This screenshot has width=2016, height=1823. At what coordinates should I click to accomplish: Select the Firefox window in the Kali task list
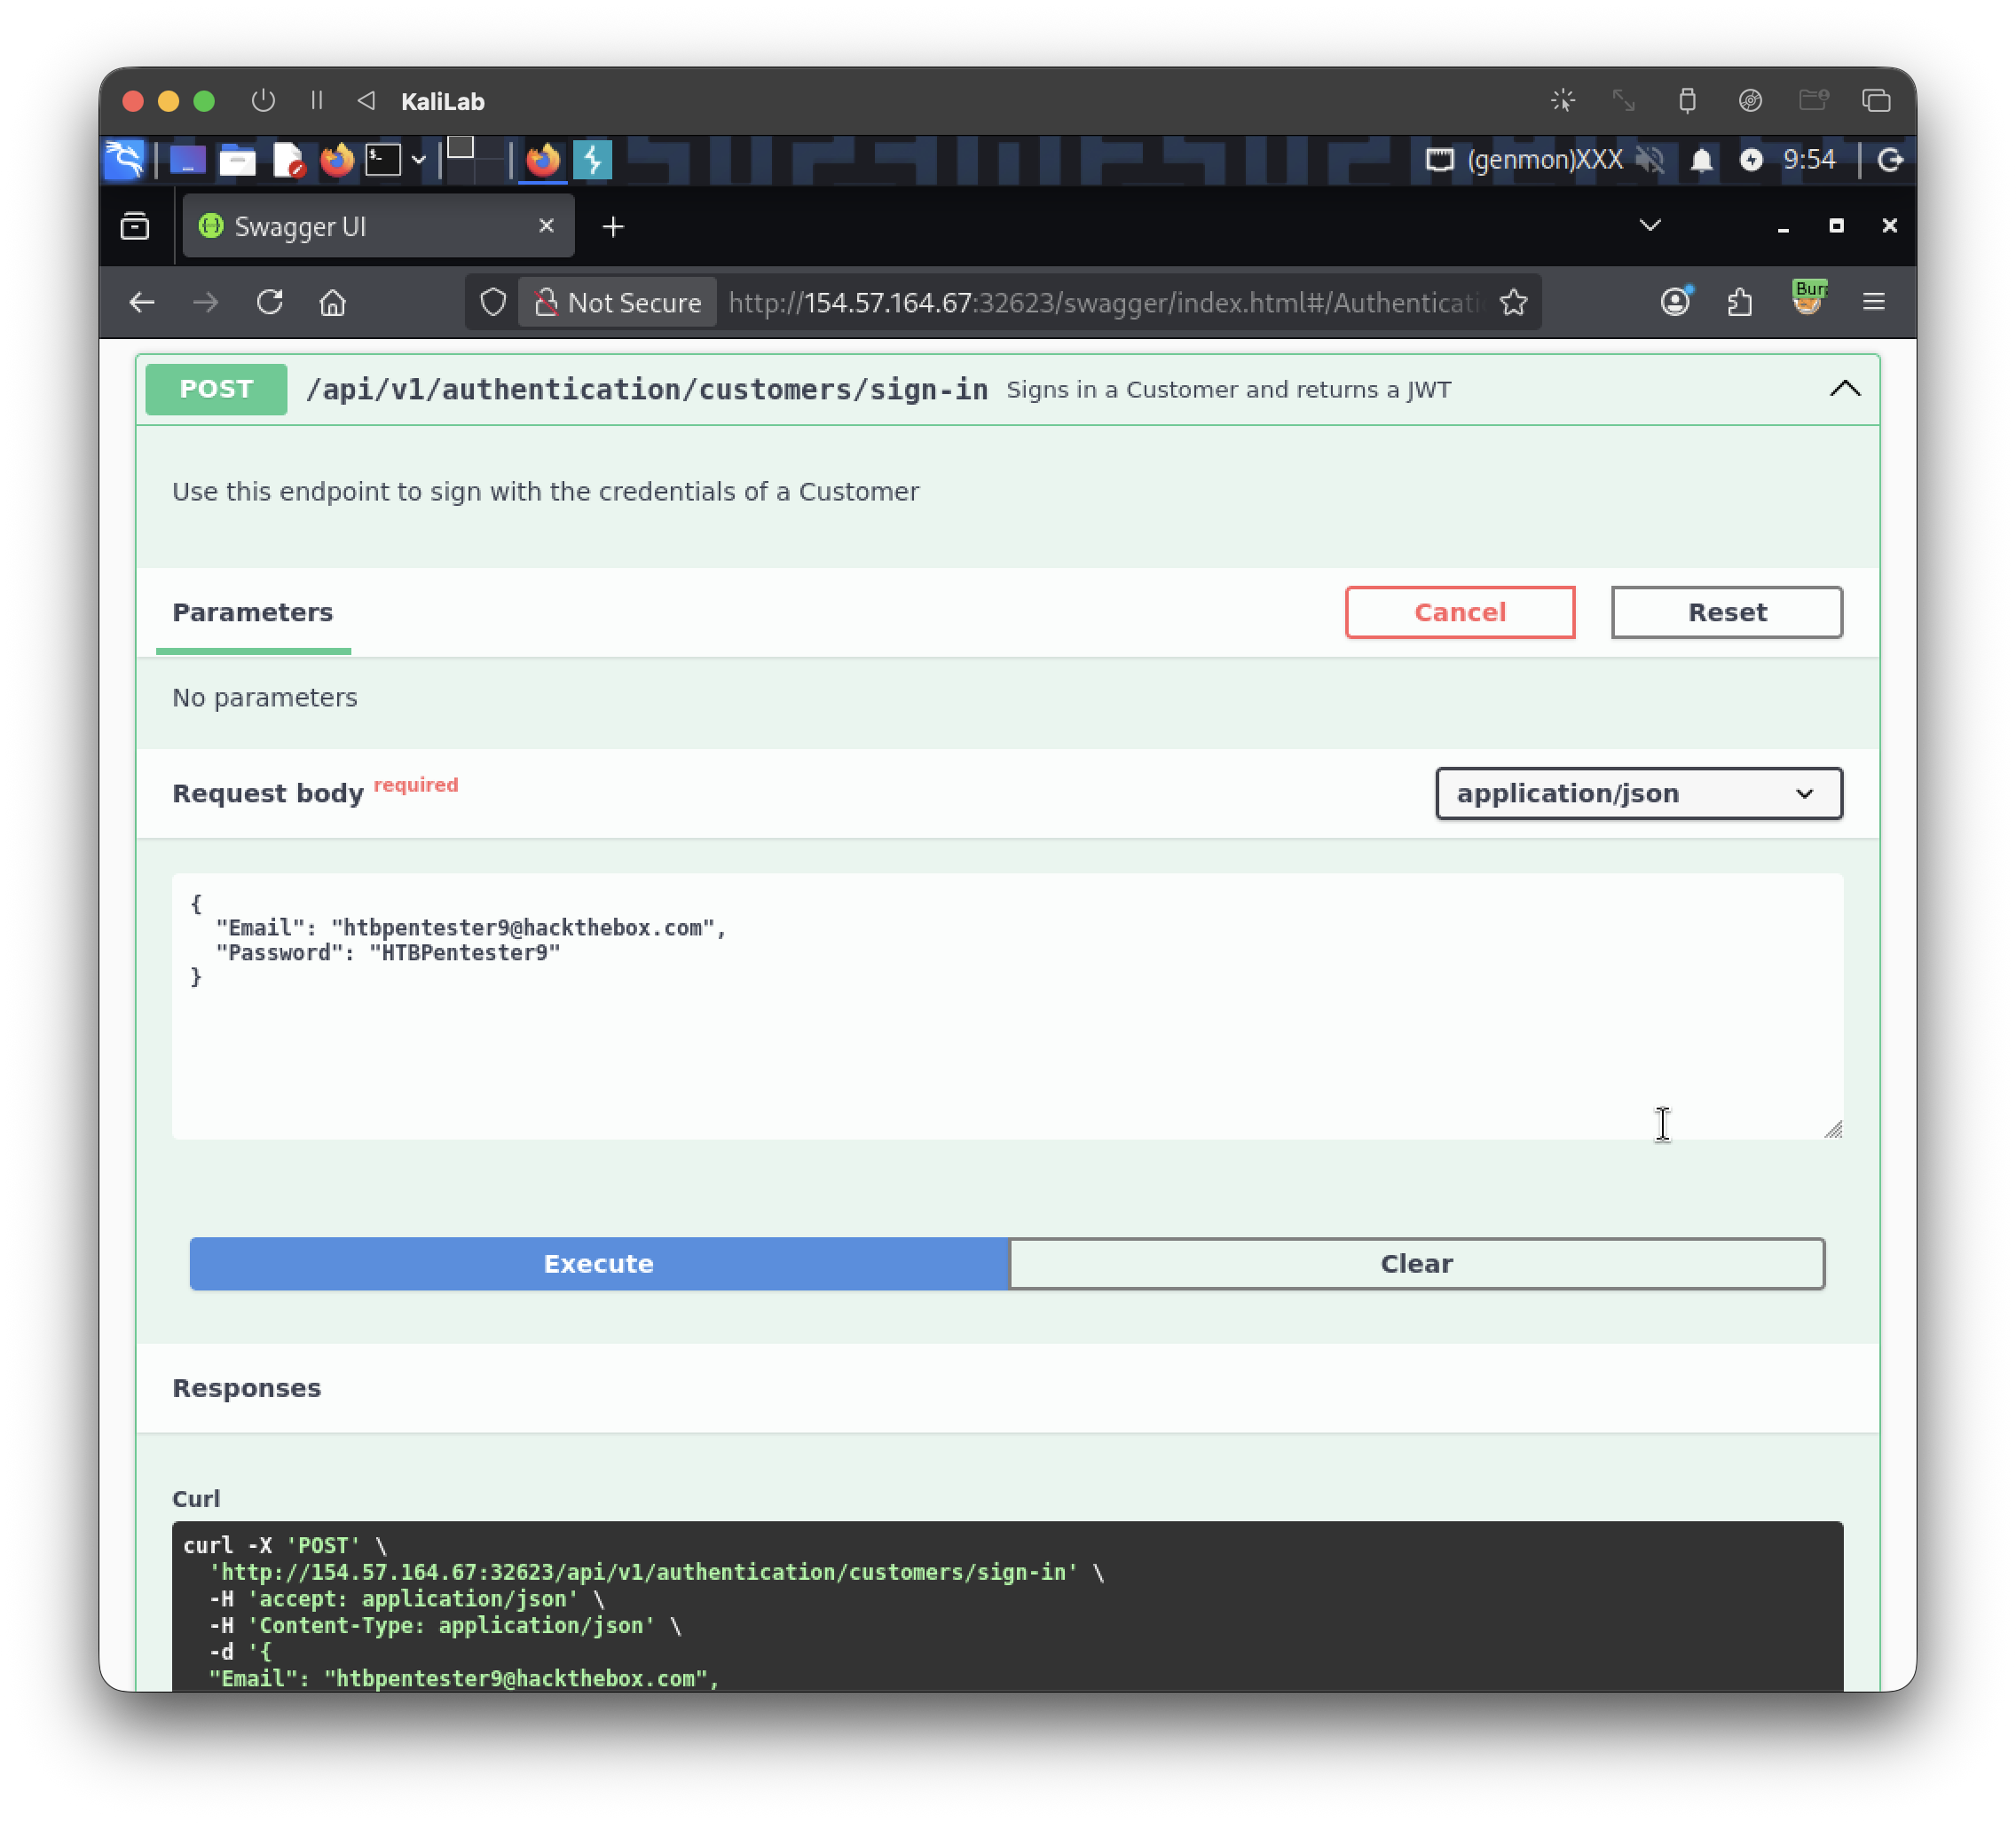point(543,160)
